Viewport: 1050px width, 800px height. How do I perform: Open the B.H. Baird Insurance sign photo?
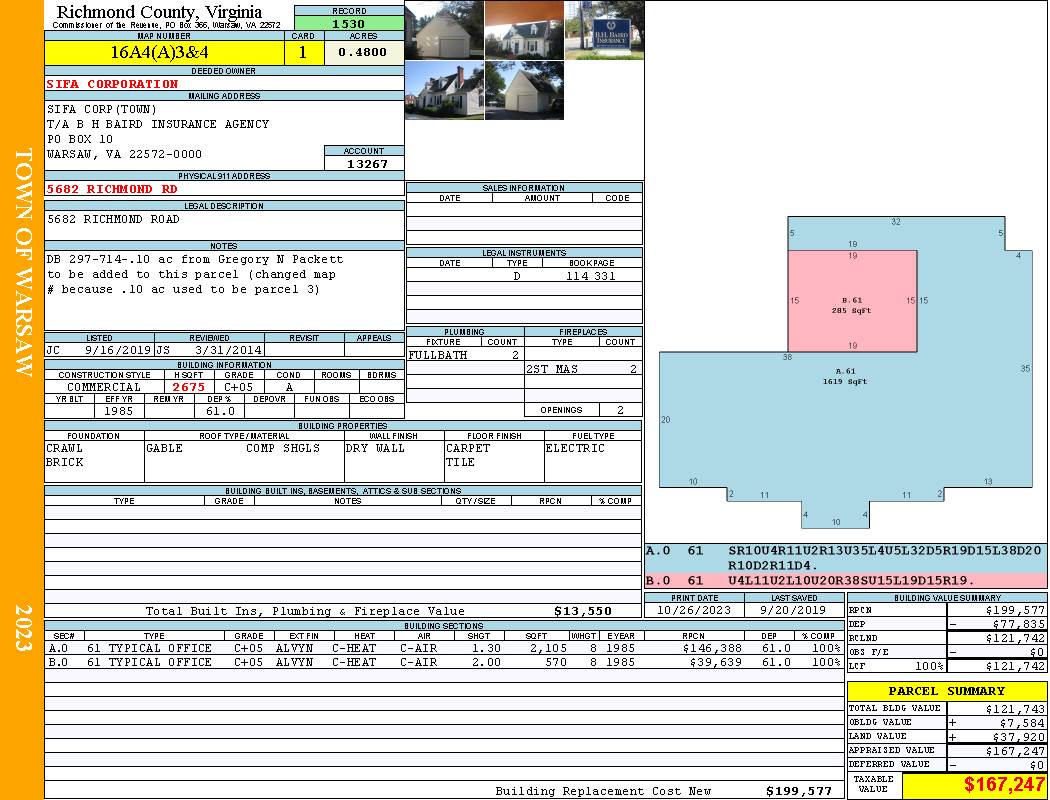pos(605,30)
